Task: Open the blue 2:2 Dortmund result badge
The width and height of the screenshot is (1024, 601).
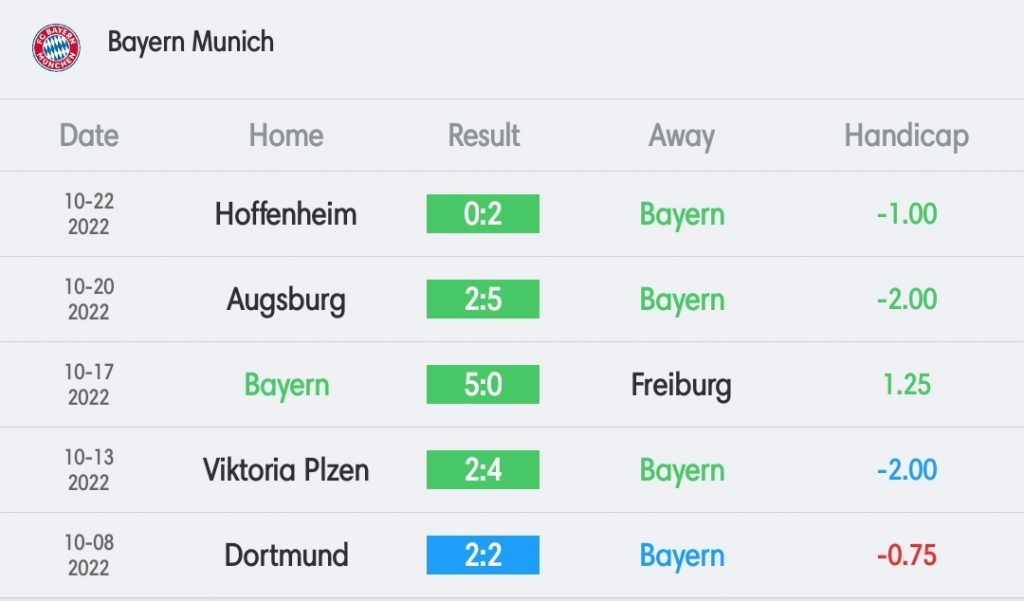Action: coord(483,555)
